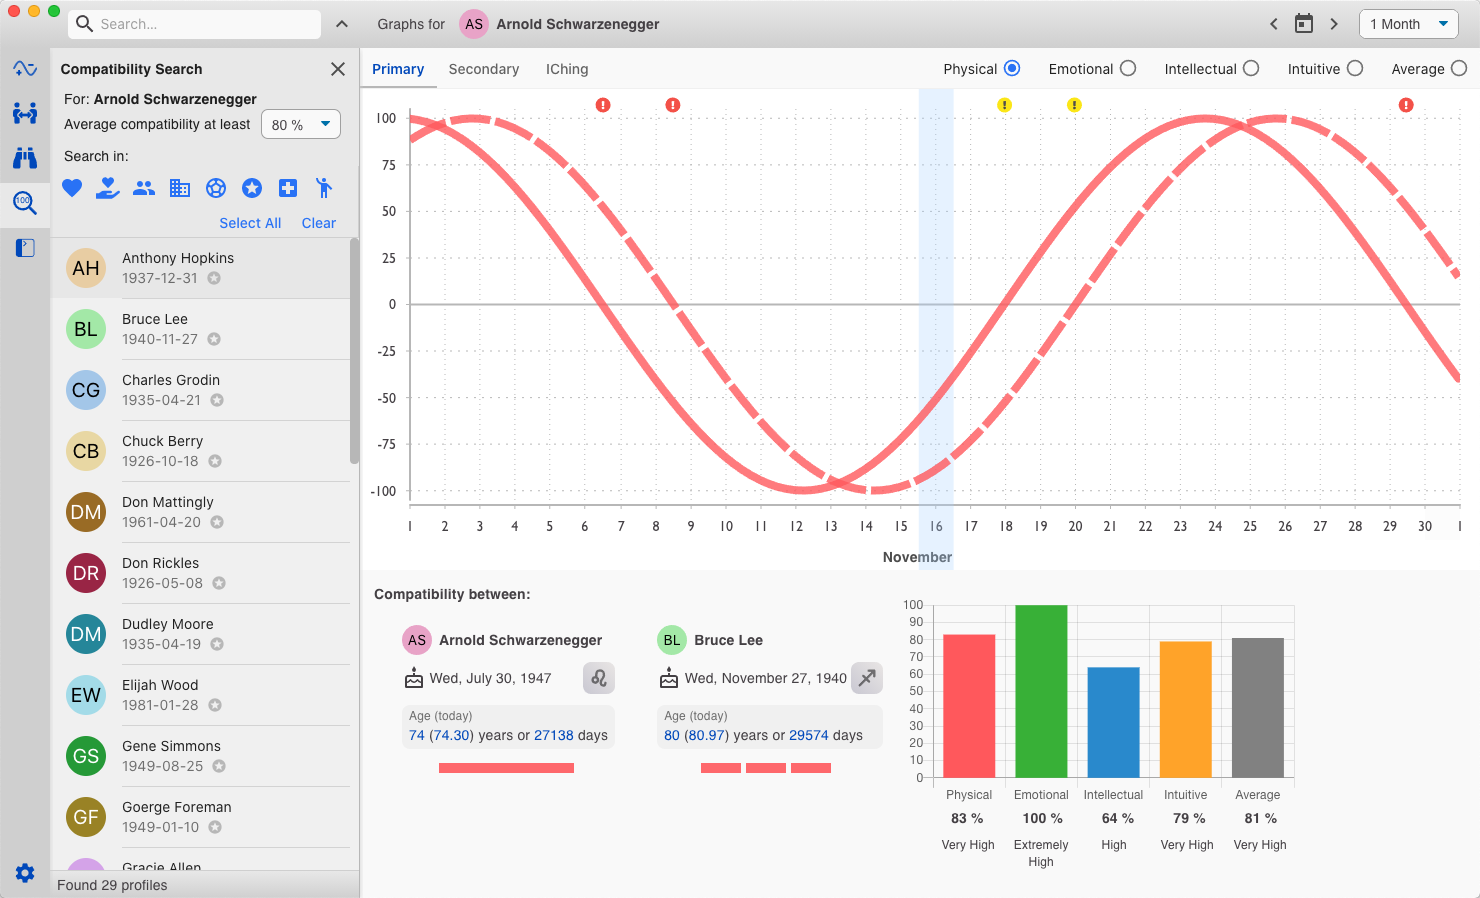Select the Chuck Berry profile
The height and width of the screenshot is (898, 1480).
(x=201, y=451)
